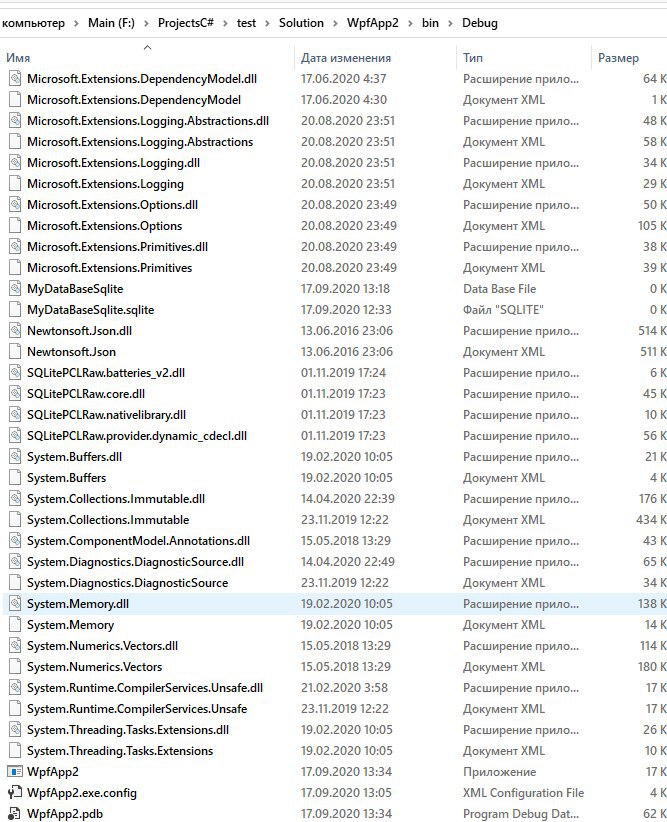
Task: Click the SQLitePCLRaw.nativelibrary.dll file icon
Action: pyautogui.click(x=15, y=415)
